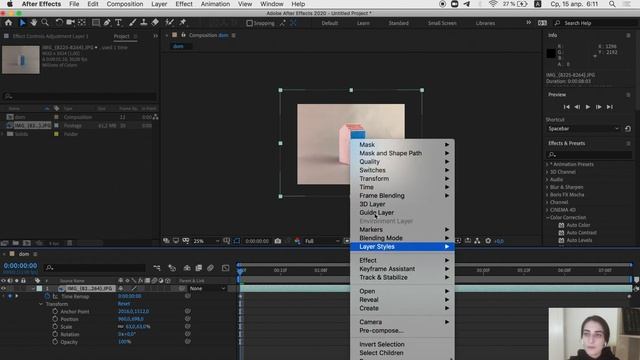
Task: Click the Draft 3D icon in timeline
Action: coord(172,268)
